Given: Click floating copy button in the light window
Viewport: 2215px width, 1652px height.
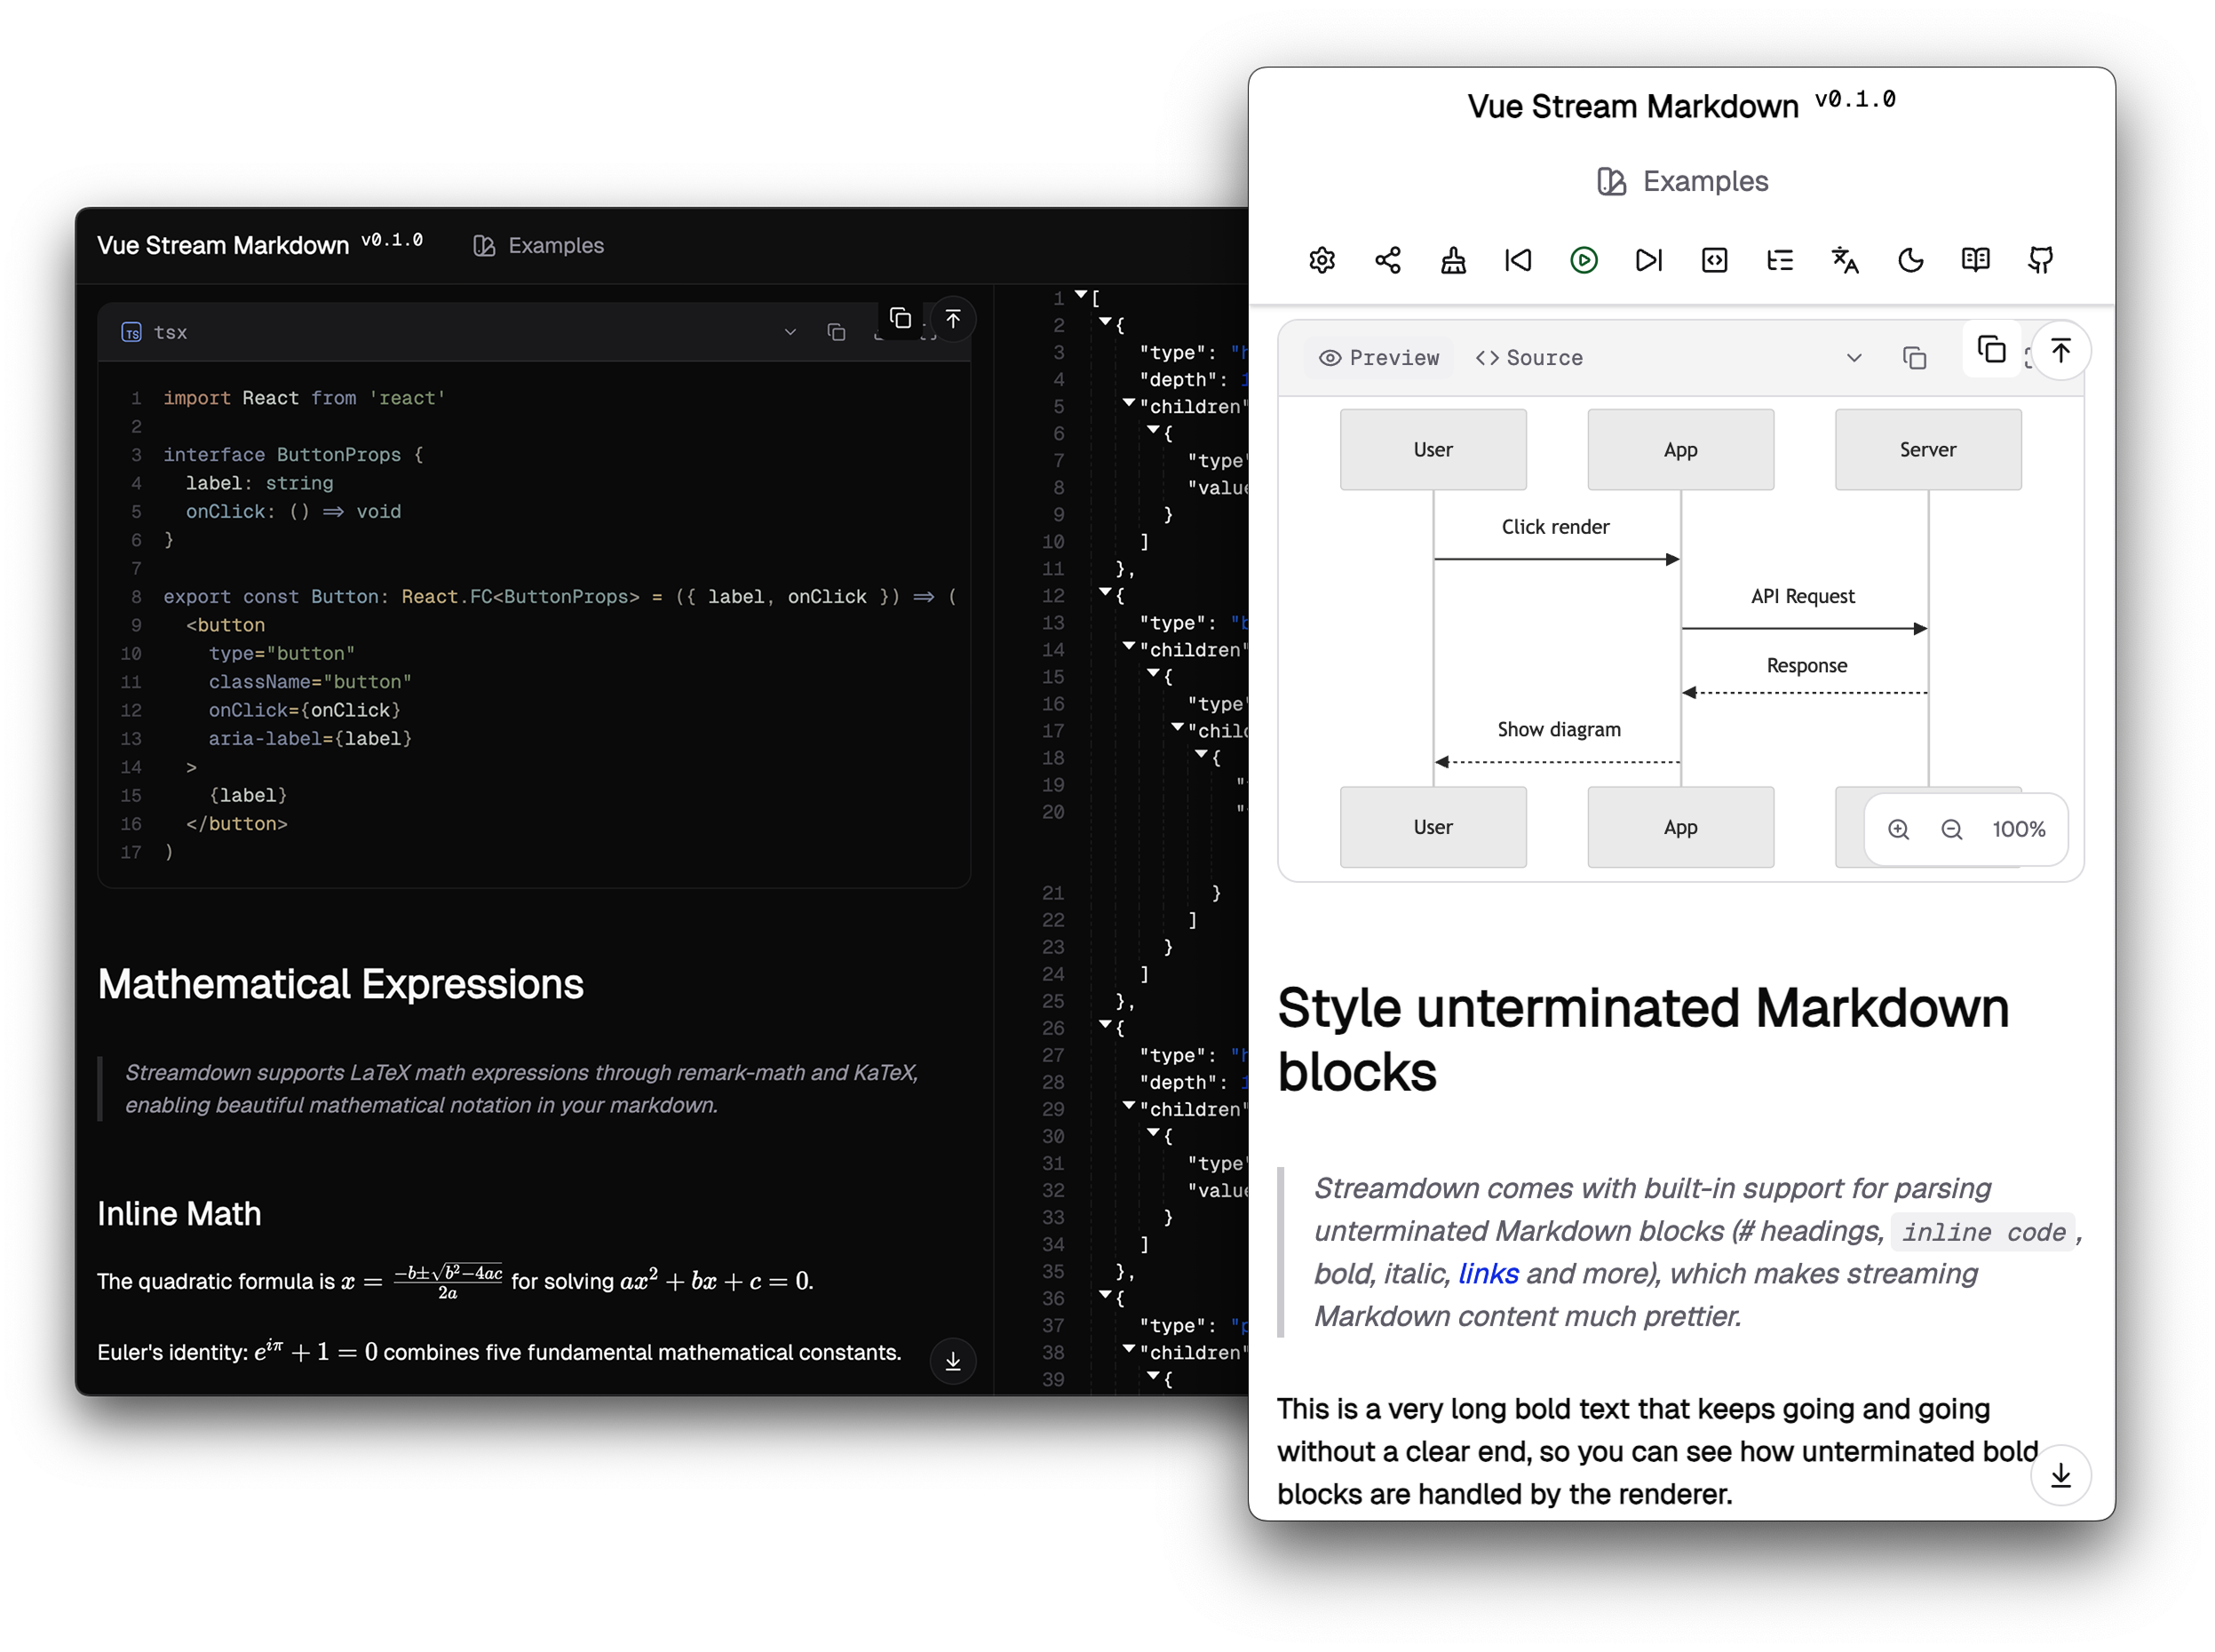Looking at the screenshot, I should click(1992, 349).
